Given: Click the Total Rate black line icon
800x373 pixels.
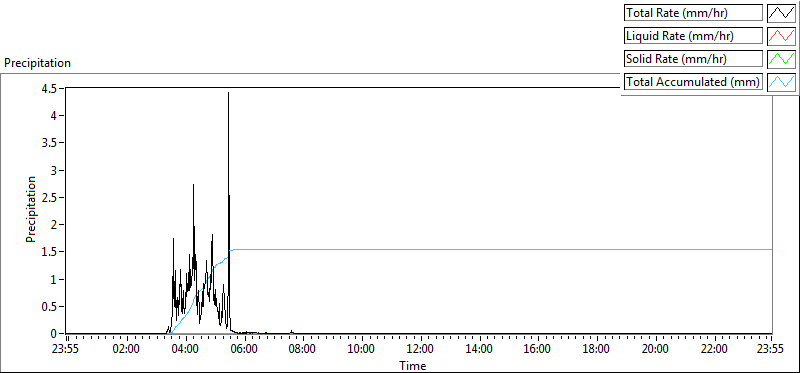Looking at the screenshot, I should [782, 13].
